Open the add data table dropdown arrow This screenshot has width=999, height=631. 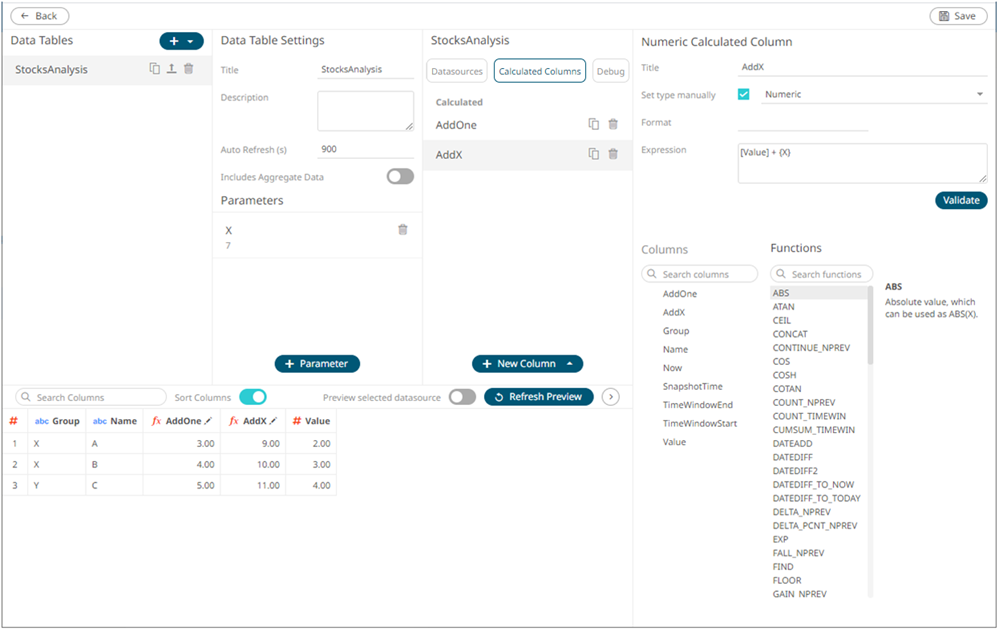188,40
